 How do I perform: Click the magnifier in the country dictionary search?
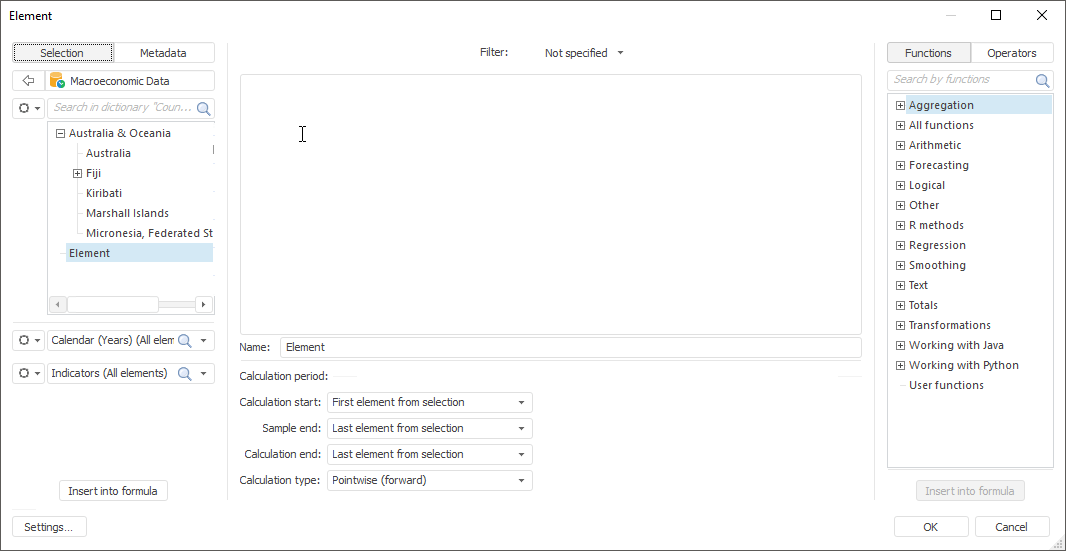[203, 107]
